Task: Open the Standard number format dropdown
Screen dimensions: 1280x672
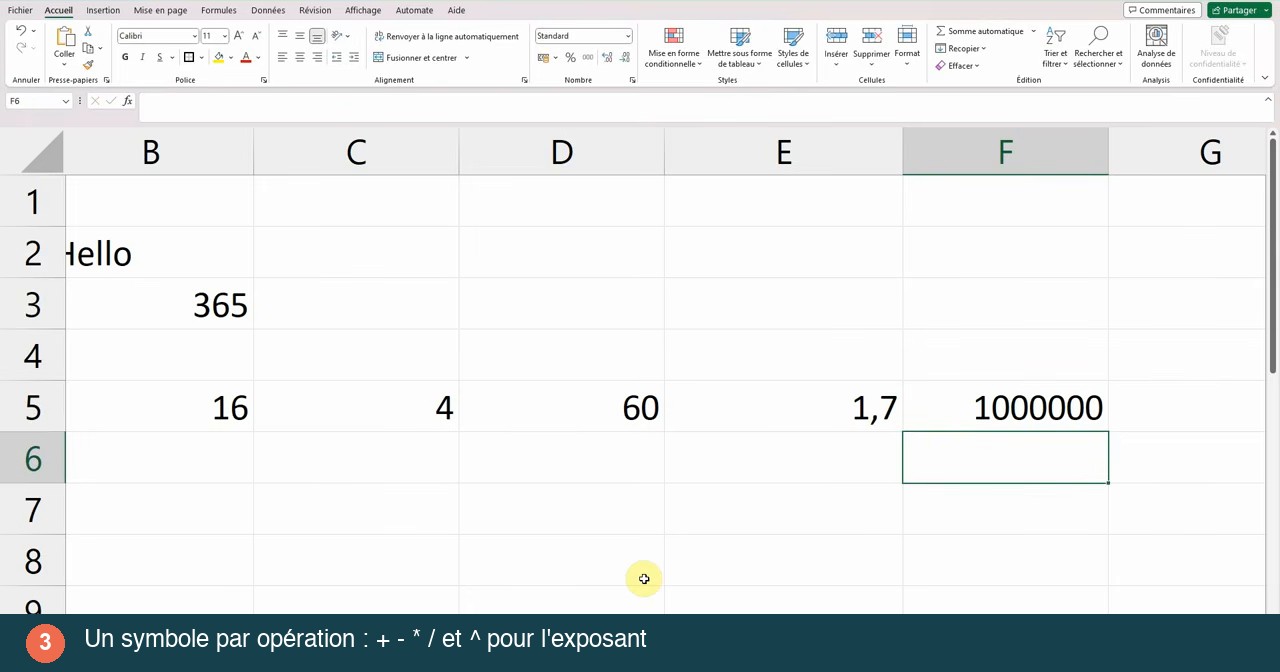Action: 628,36
